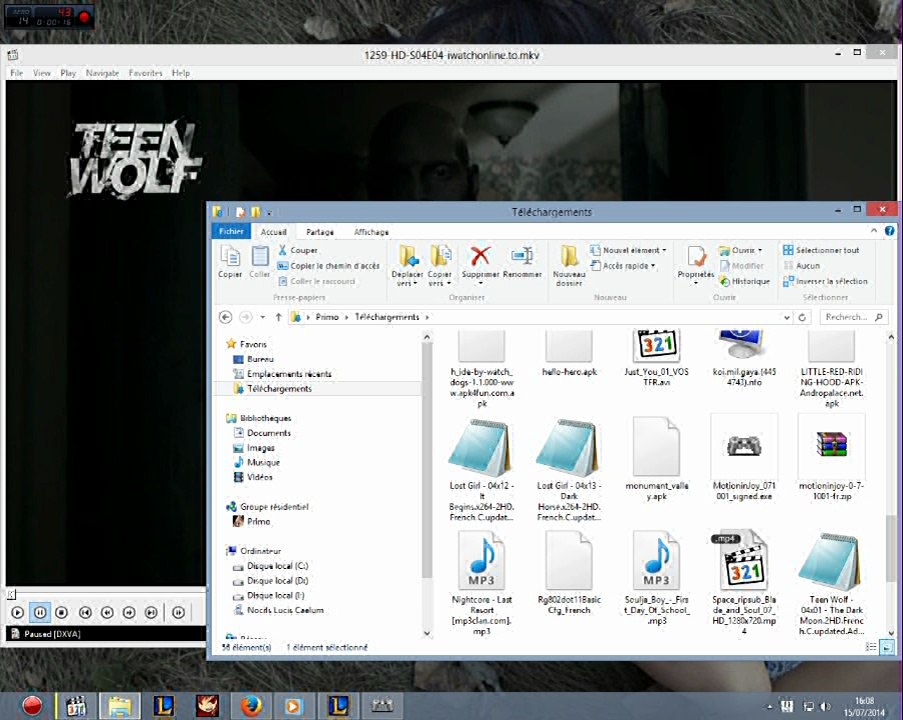
Task: Click the Explorer back arrow
Action: (x=226, y=317)
